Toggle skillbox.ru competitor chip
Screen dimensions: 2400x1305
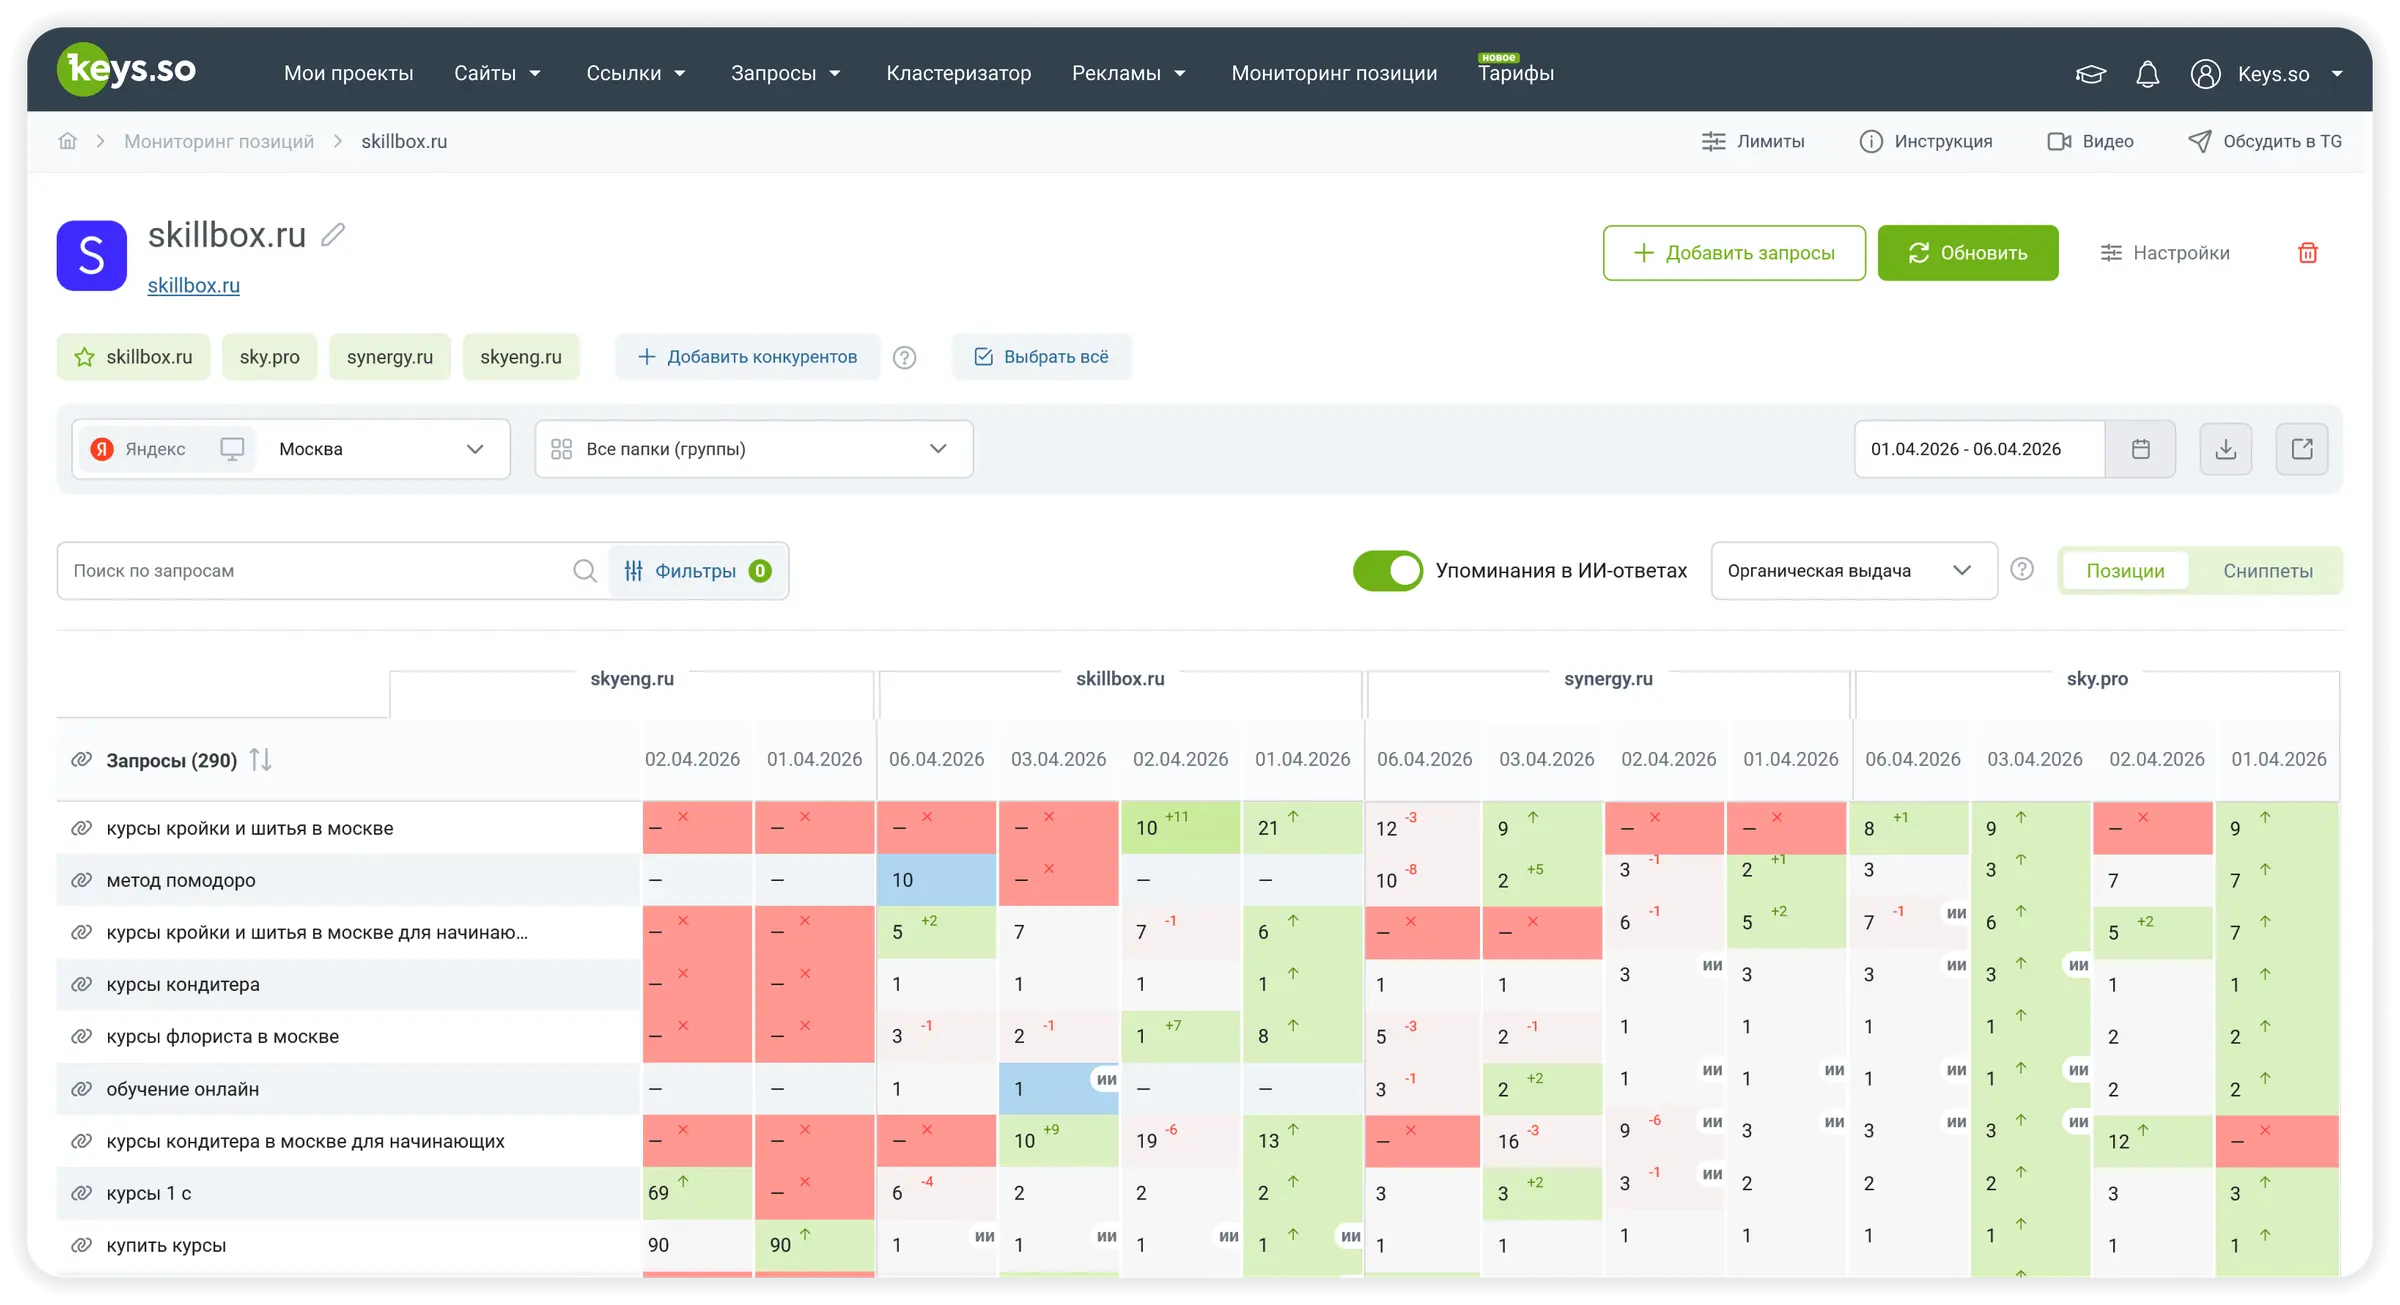click(x=134, y=357)
